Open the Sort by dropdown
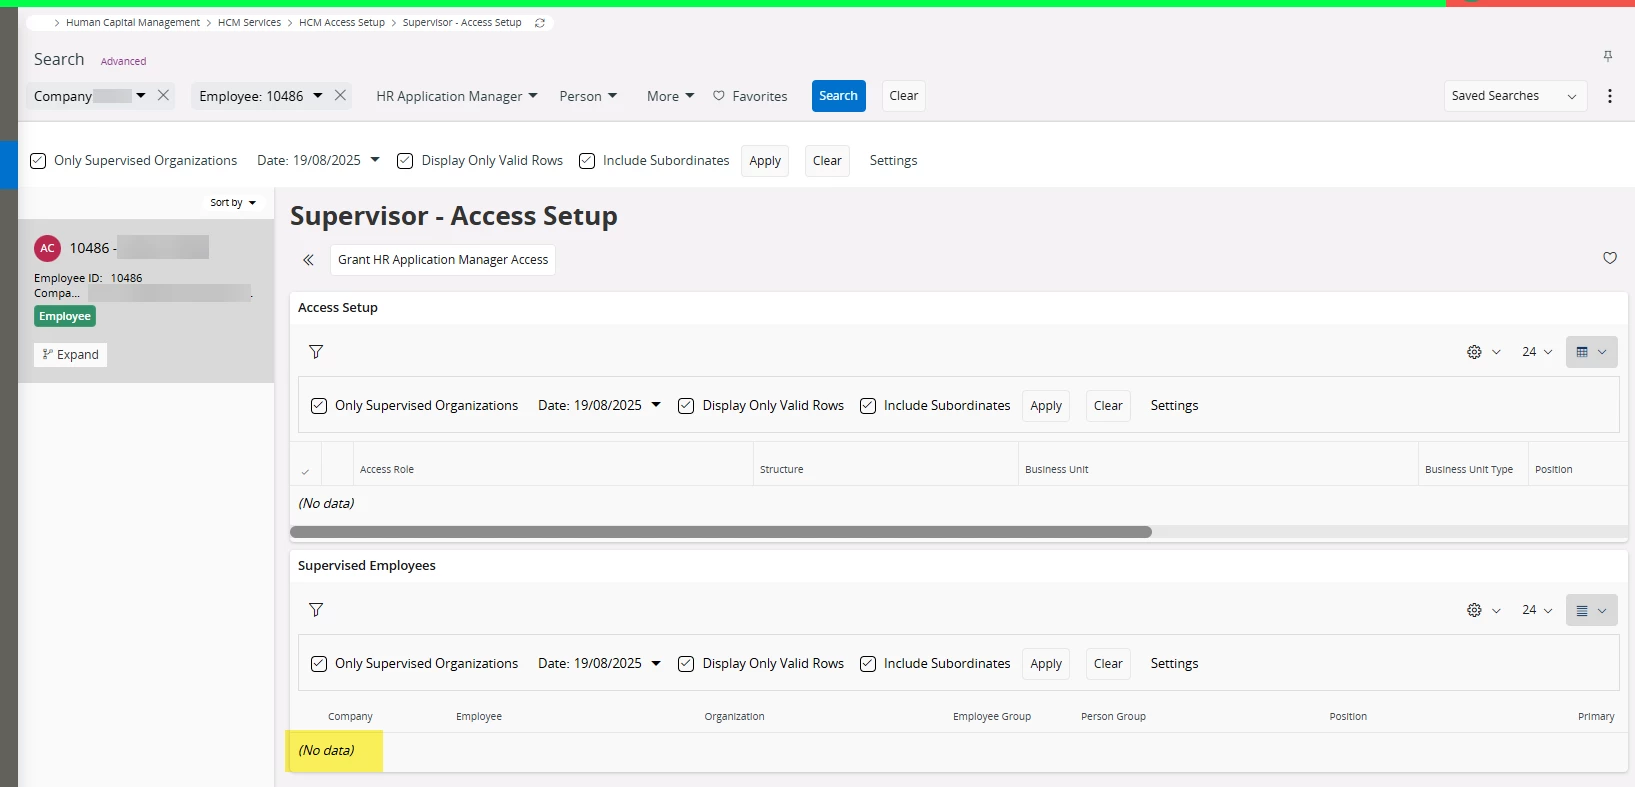1635x787 pixels. click(x=233, y=202)
